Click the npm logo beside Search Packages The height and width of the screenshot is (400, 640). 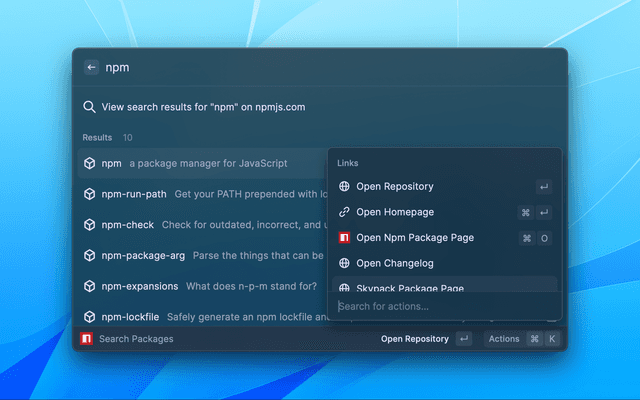tap(87, 339)
